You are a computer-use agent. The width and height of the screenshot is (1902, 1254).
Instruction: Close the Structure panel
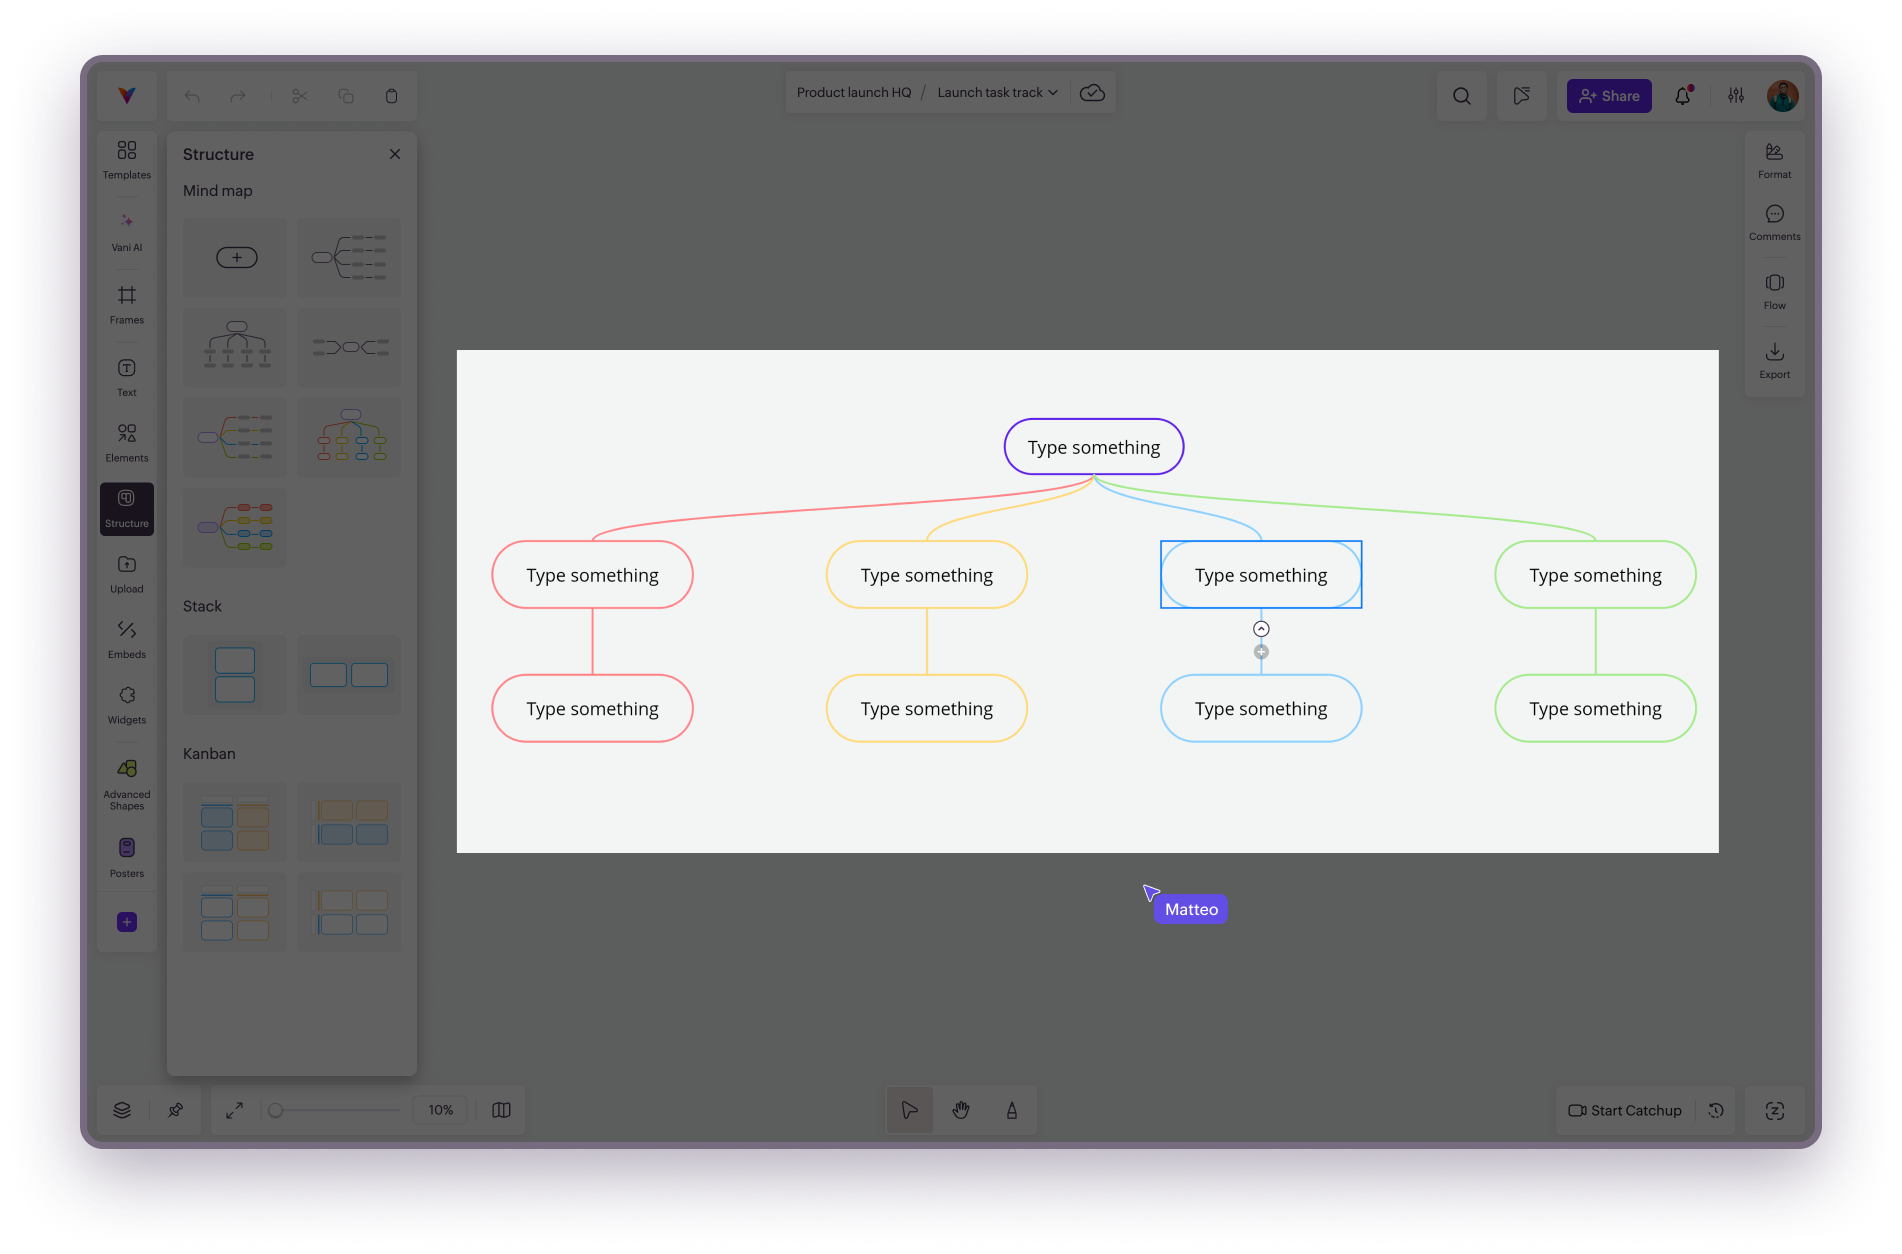395,154
